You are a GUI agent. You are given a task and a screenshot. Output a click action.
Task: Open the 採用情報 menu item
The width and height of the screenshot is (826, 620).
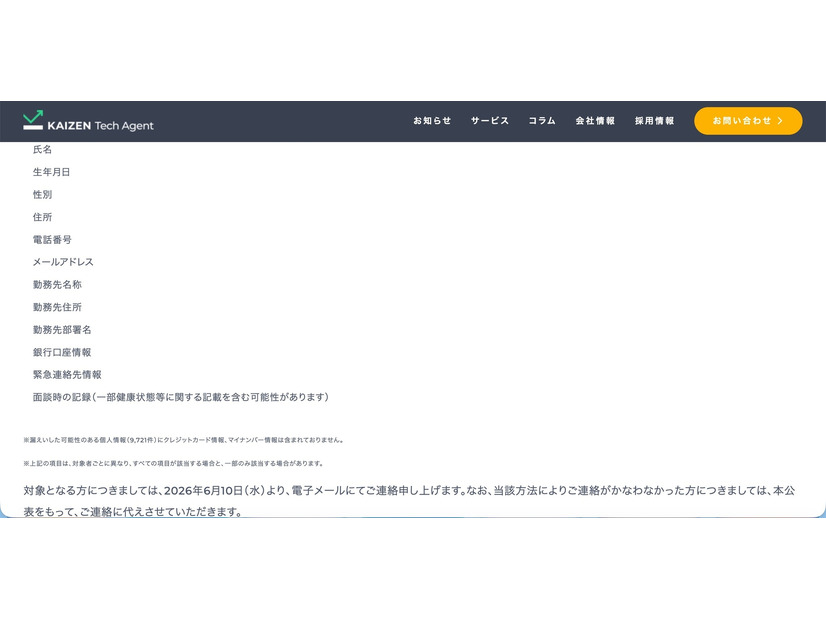pyautogui.click(x=654, y=121)
